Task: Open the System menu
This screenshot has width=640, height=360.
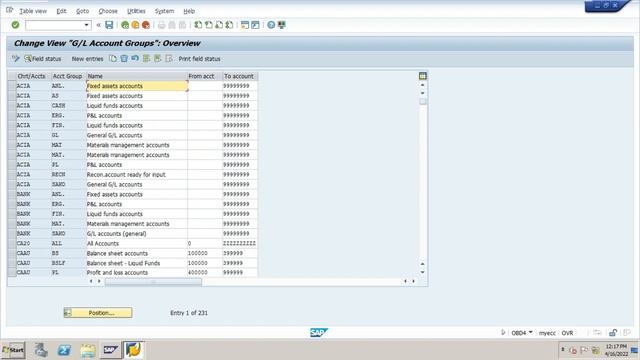Action: (164, 11)
